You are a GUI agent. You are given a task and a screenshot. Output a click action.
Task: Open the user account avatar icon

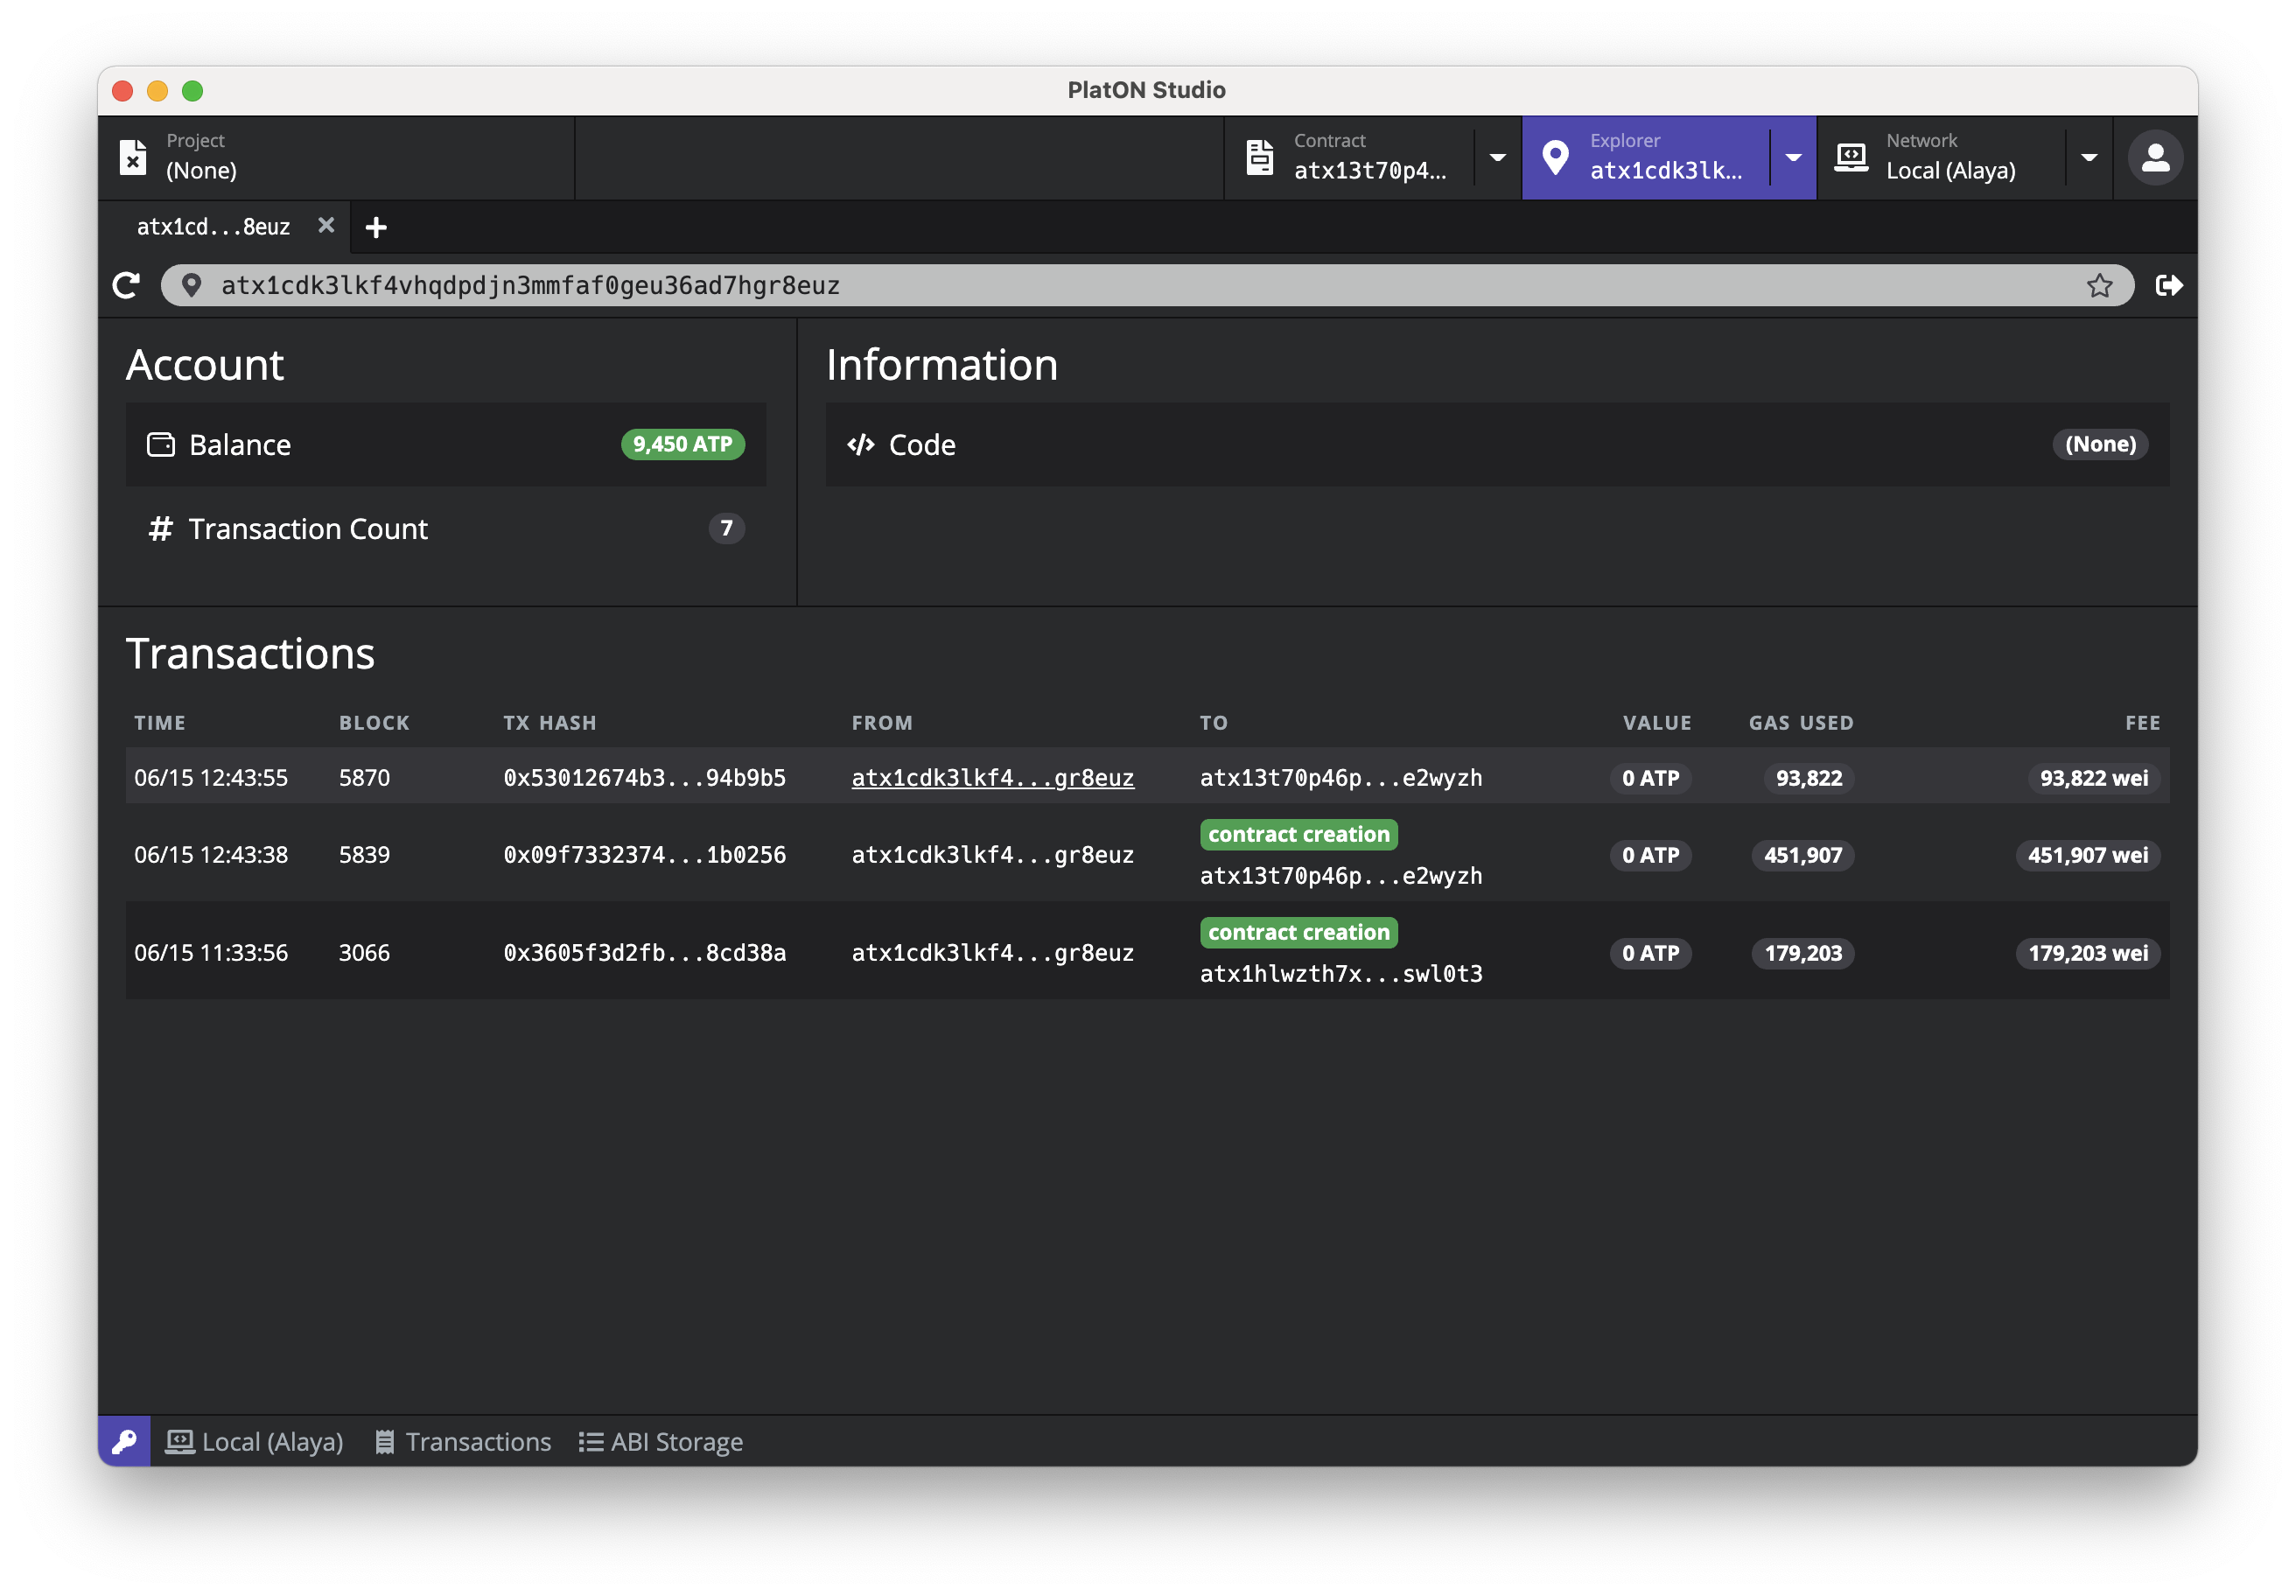(x=2155, y=158)
